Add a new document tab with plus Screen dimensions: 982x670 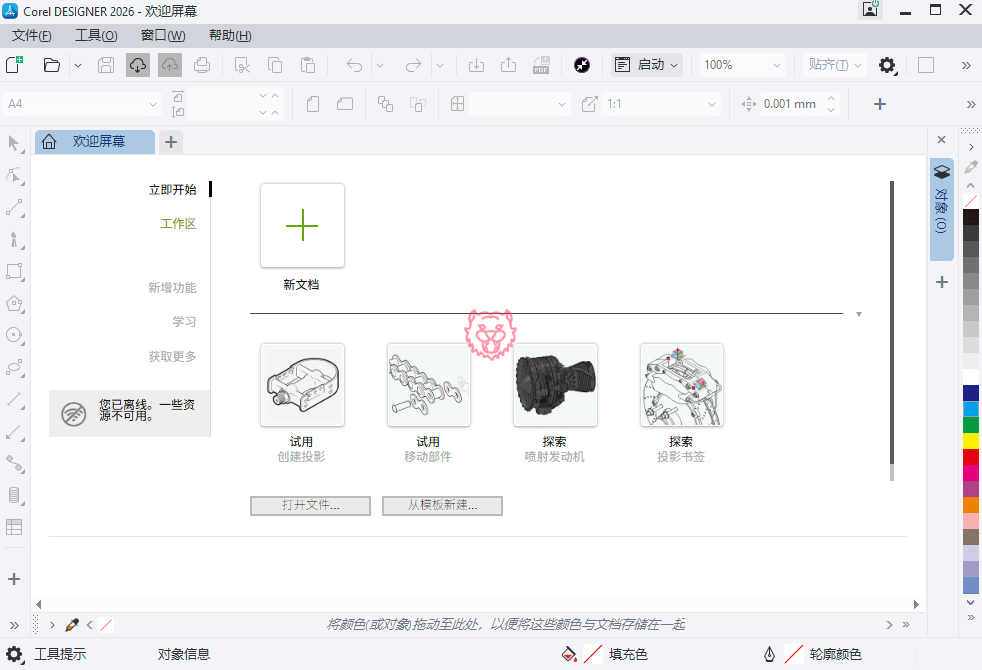point(171,142)
